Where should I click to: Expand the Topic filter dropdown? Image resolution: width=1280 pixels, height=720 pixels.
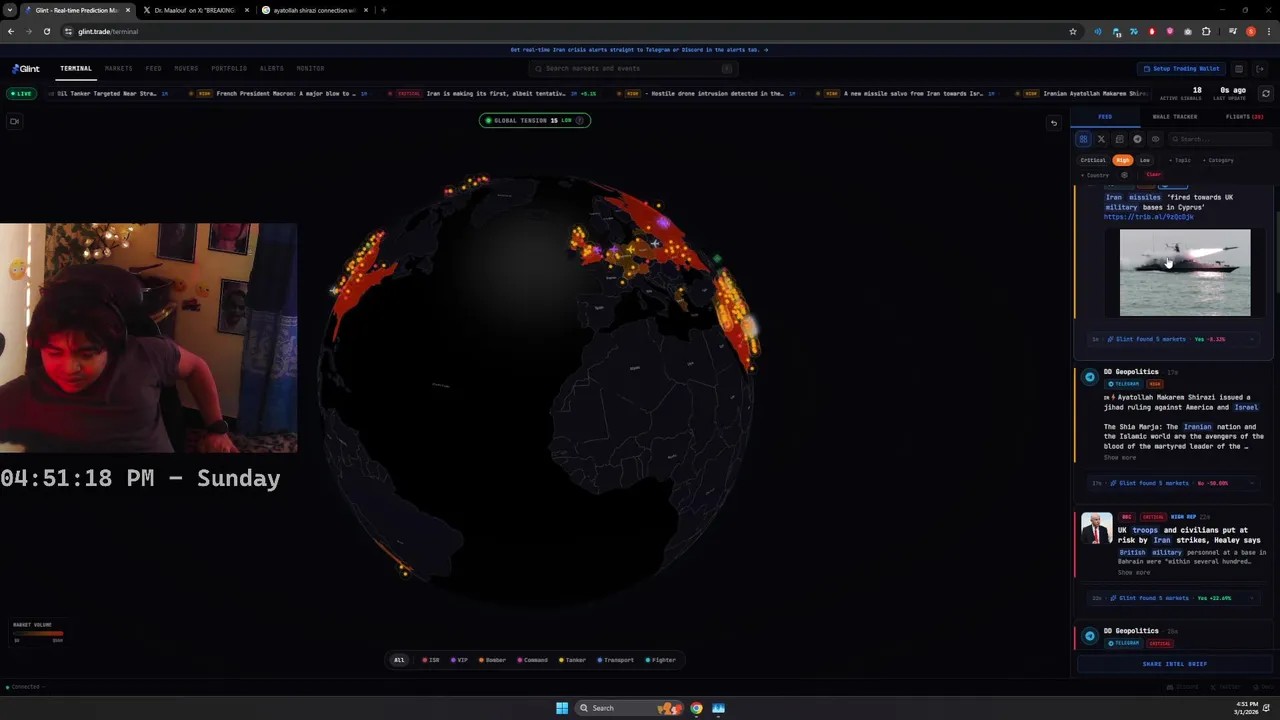(1180, 160)
